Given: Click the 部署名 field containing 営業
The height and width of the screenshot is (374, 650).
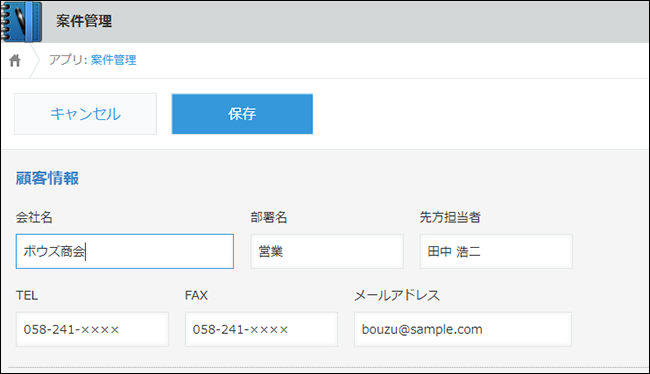Looking at the screenshot, I should click(x=327, y=251).
